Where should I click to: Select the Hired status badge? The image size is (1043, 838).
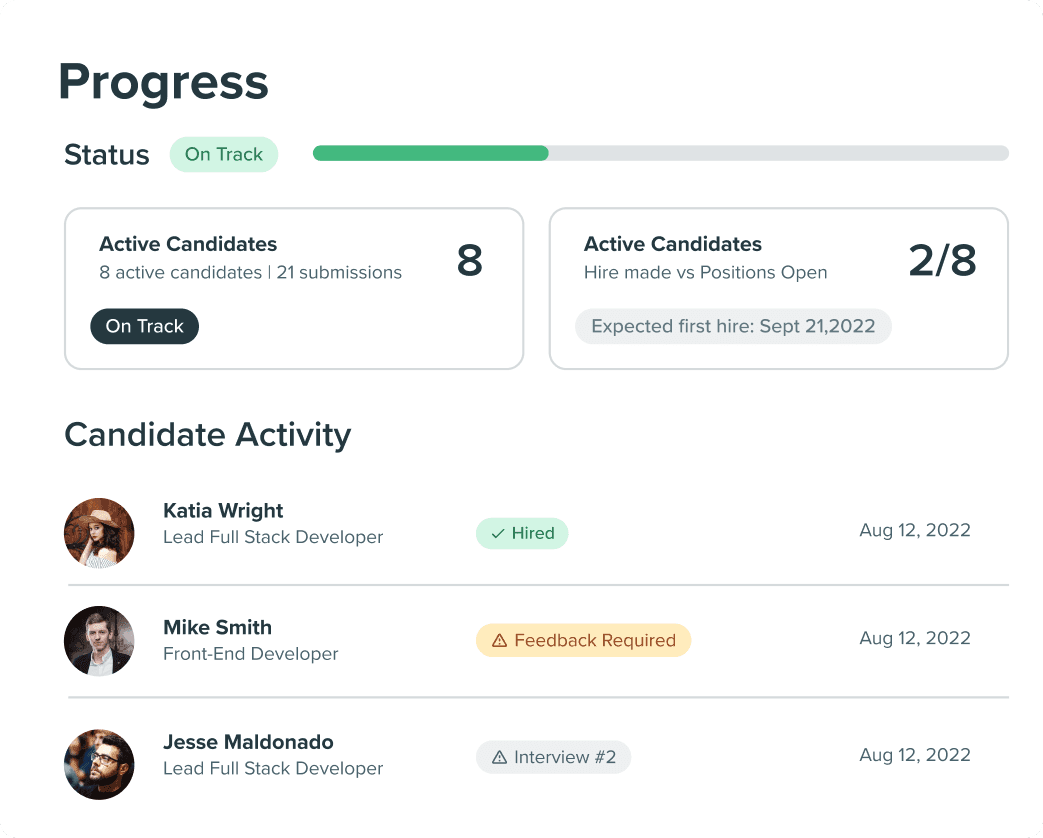point(522,533)
